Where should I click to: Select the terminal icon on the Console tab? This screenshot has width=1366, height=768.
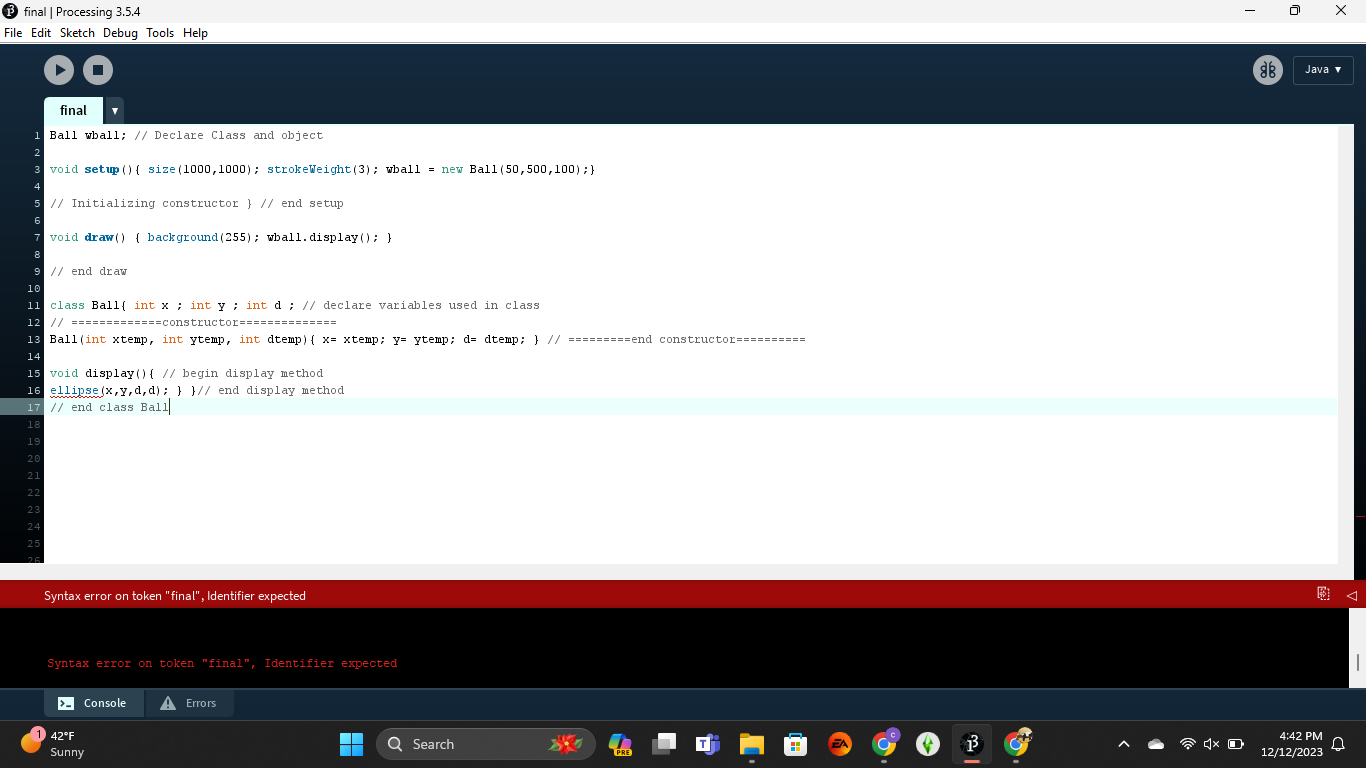[x=66, y=703]
